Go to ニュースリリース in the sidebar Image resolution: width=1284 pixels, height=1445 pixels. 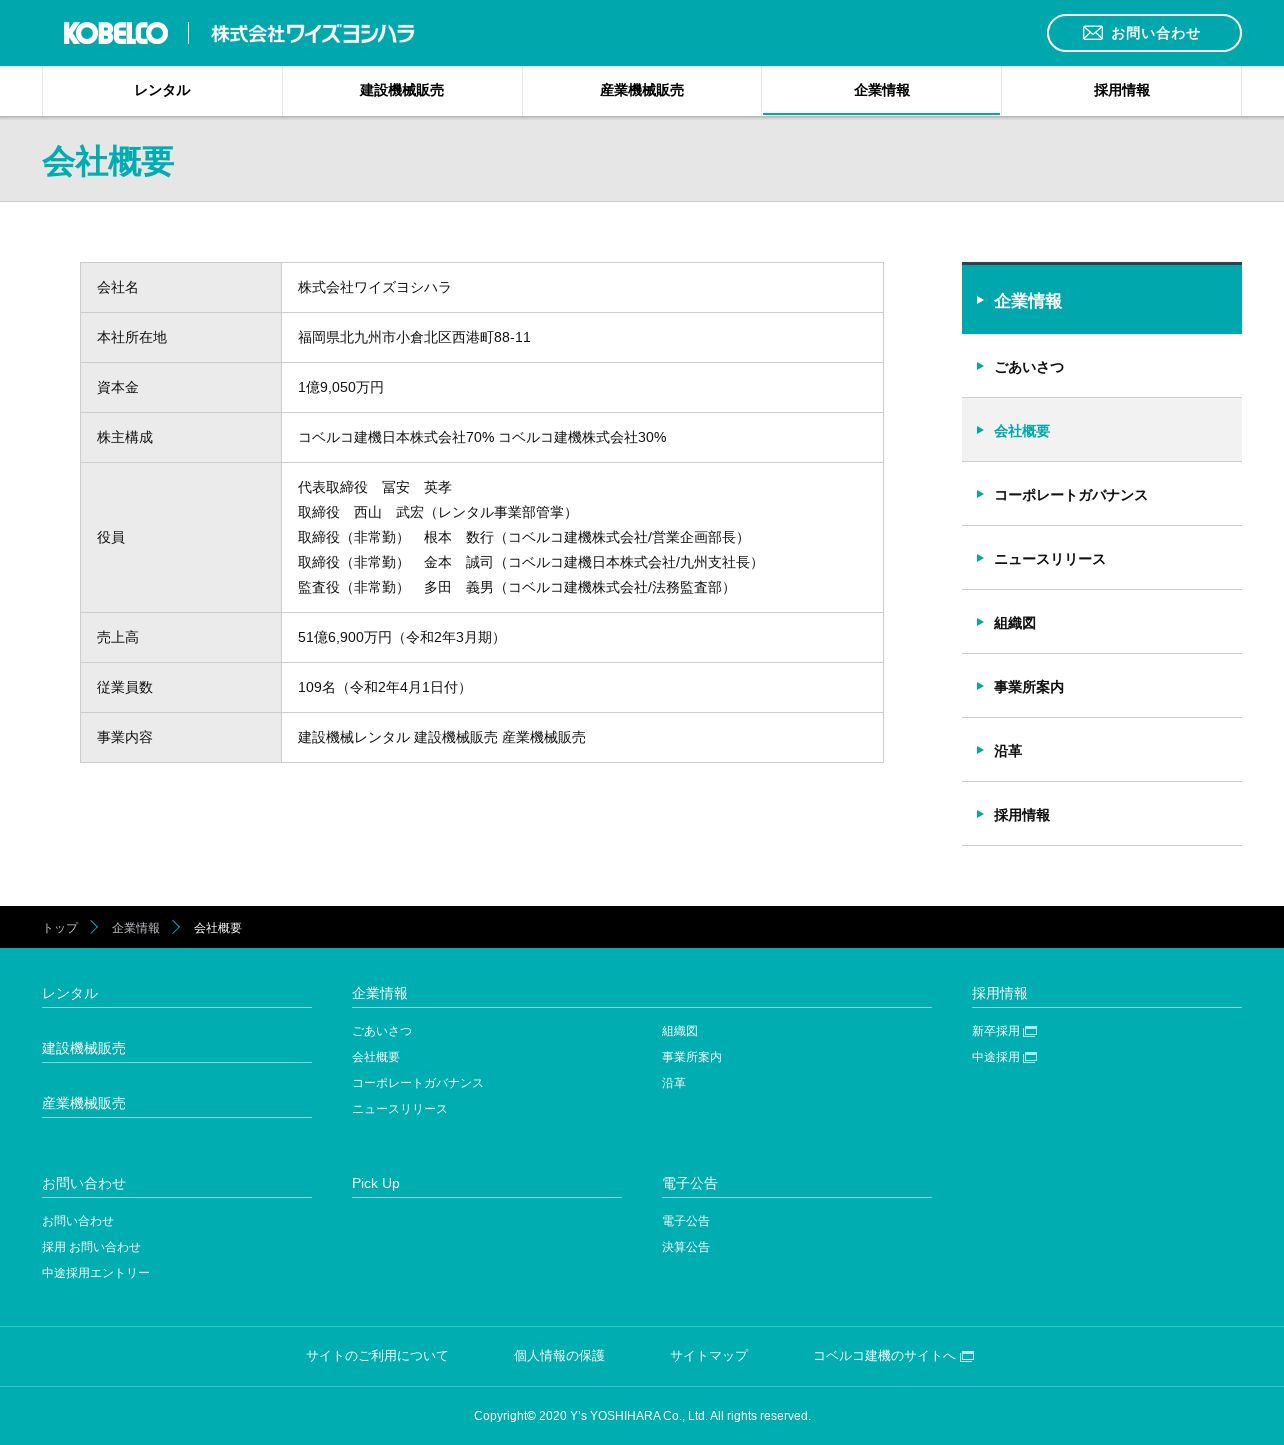point(1102,559)
